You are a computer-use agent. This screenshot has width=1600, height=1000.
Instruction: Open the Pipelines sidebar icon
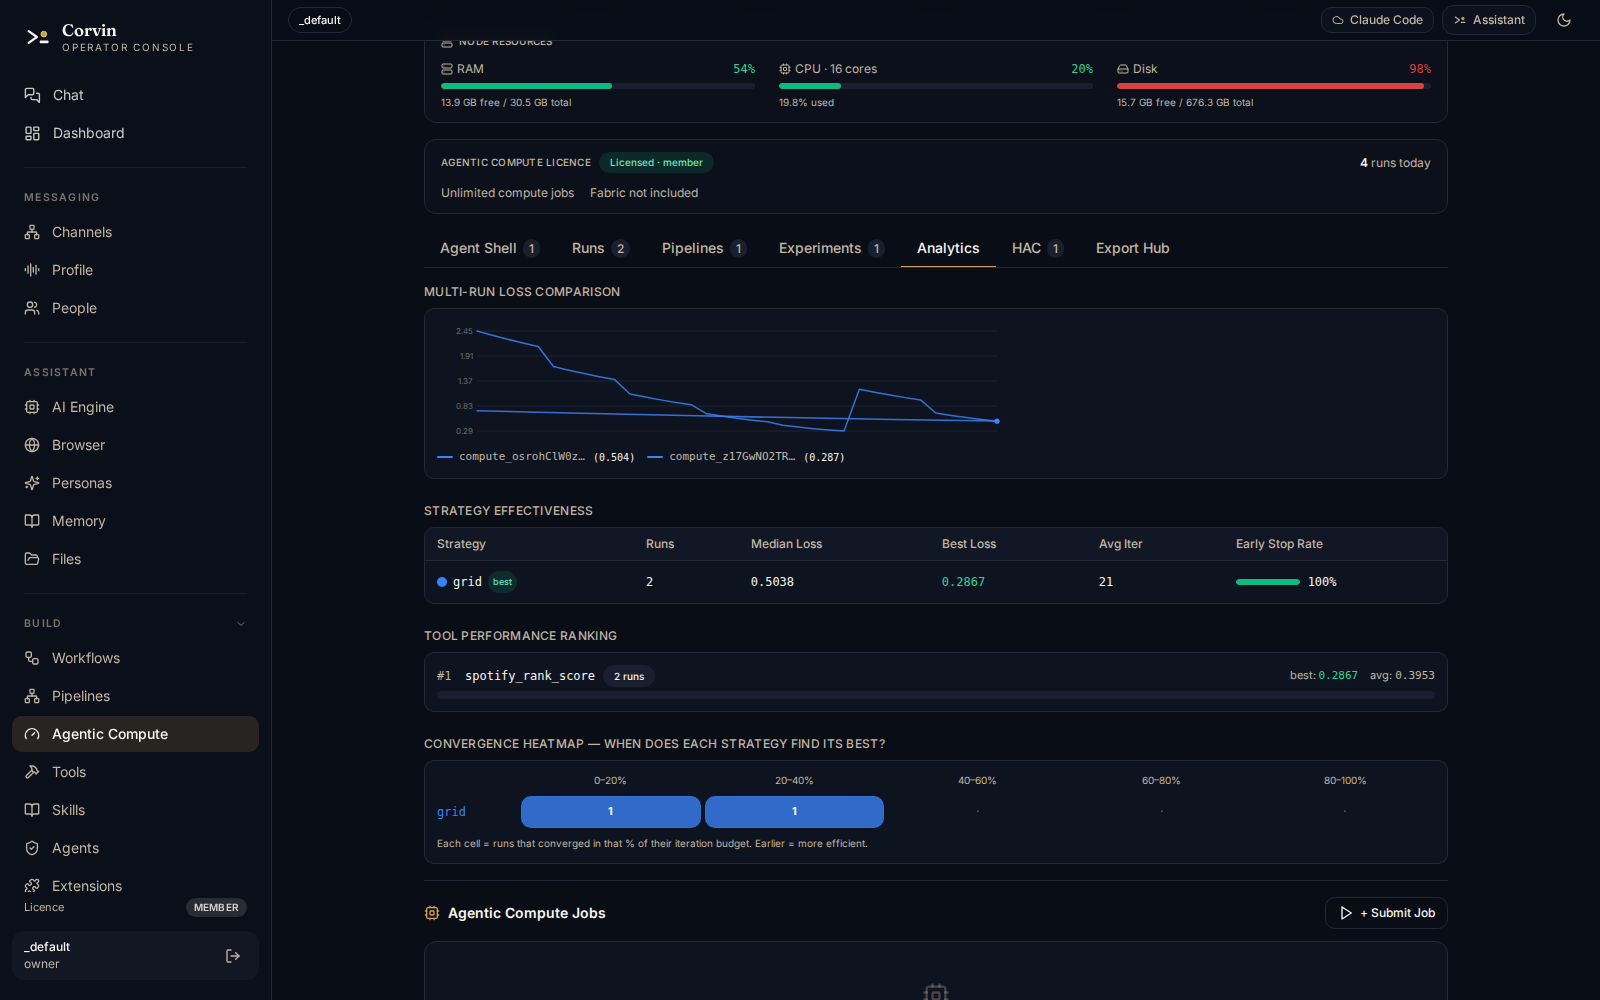click(x=32, y=696)
